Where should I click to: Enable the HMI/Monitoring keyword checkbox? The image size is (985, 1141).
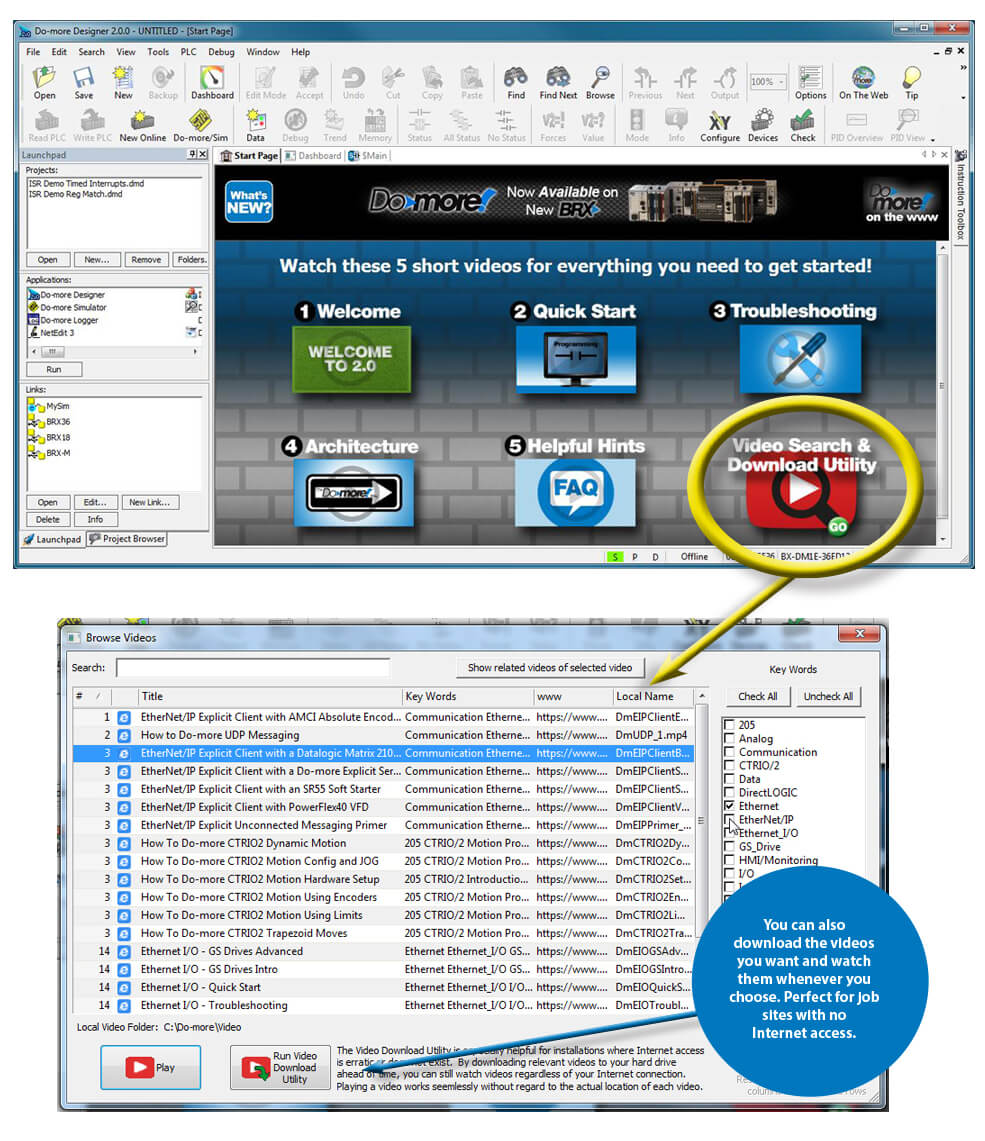729,860
